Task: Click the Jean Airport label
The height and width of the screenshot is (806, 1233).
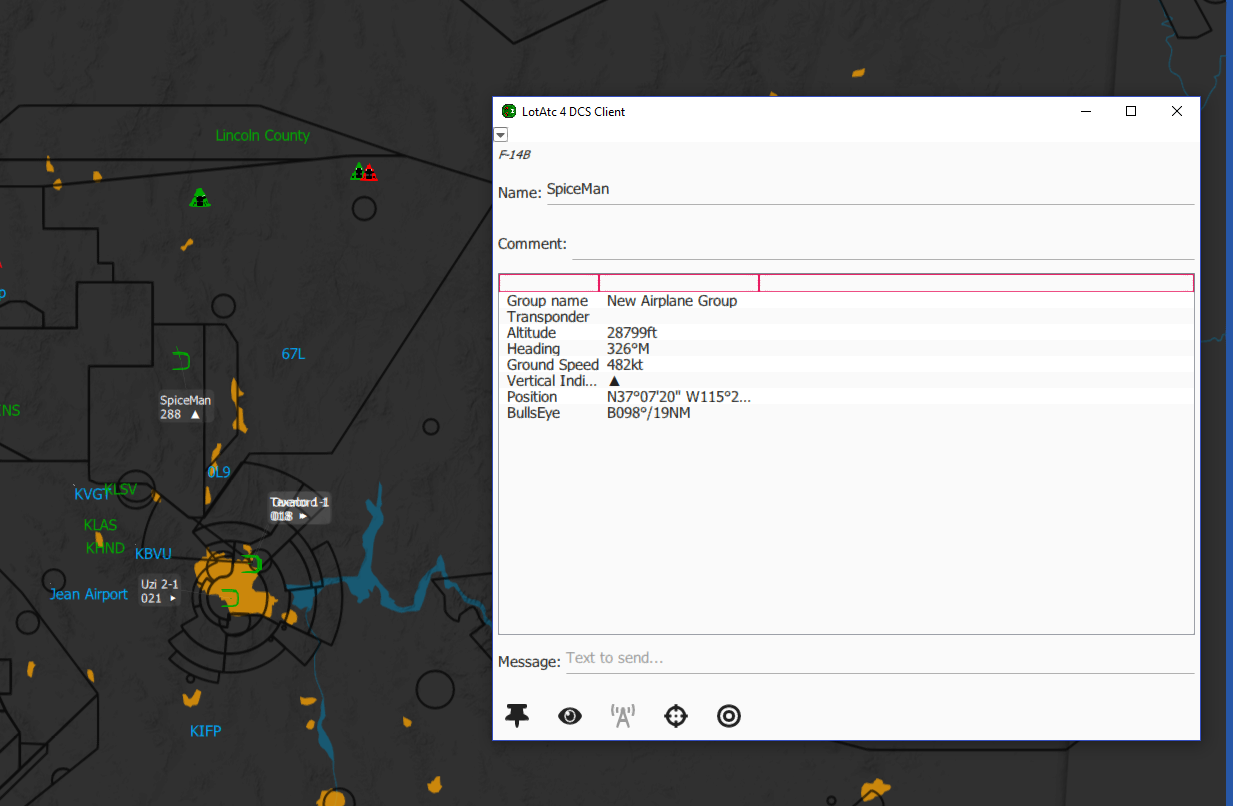Action: [89, 594]
